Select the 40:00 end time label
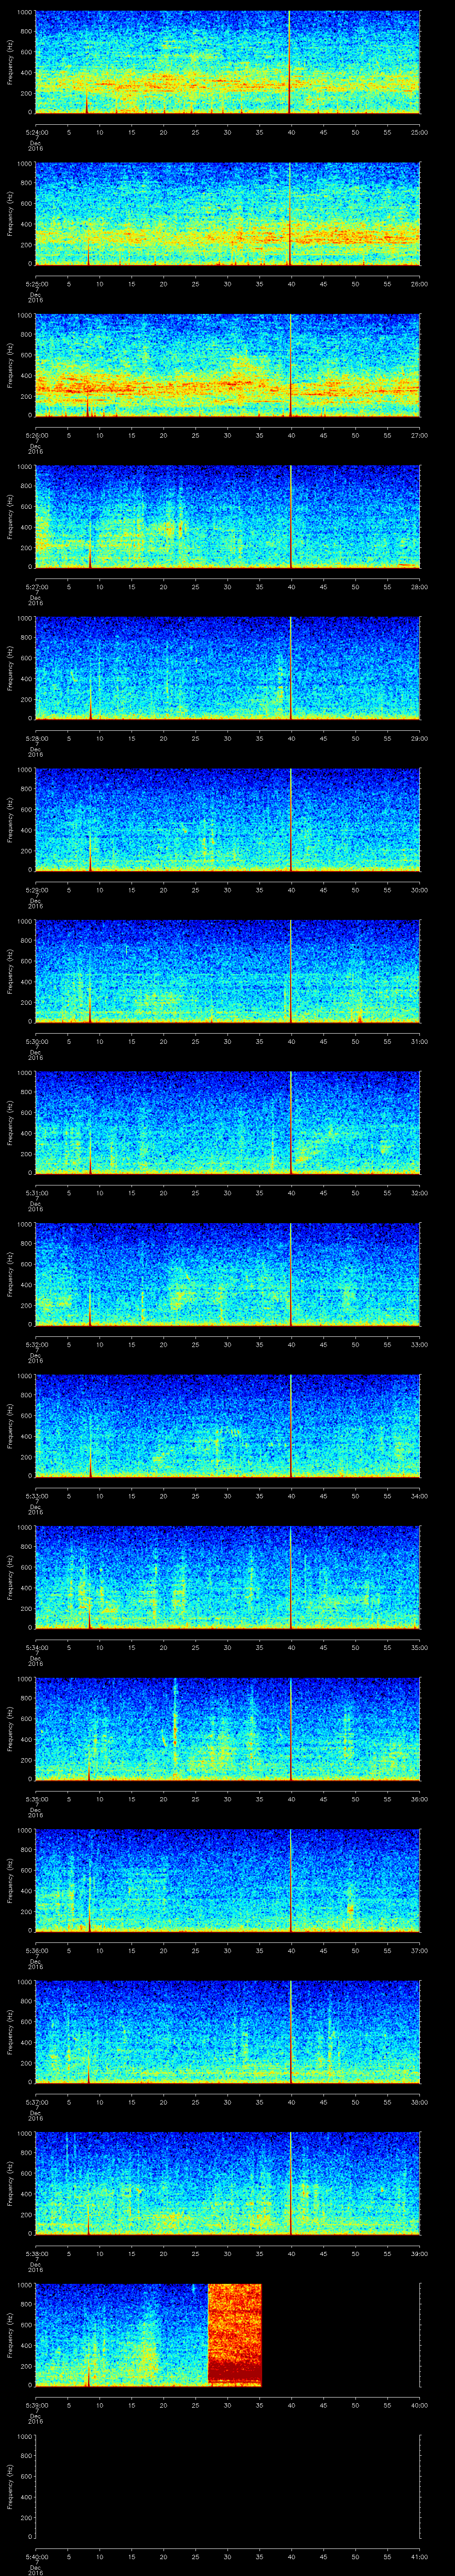455x2576 pixels. pyautogui.click(x=420, y=2405)
